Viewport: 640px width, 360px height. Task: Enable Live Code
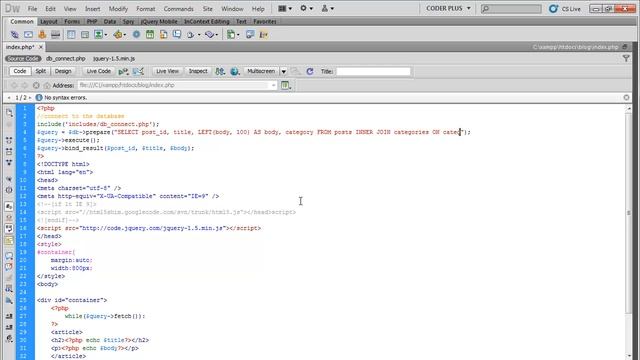click(x=98, y=71)
